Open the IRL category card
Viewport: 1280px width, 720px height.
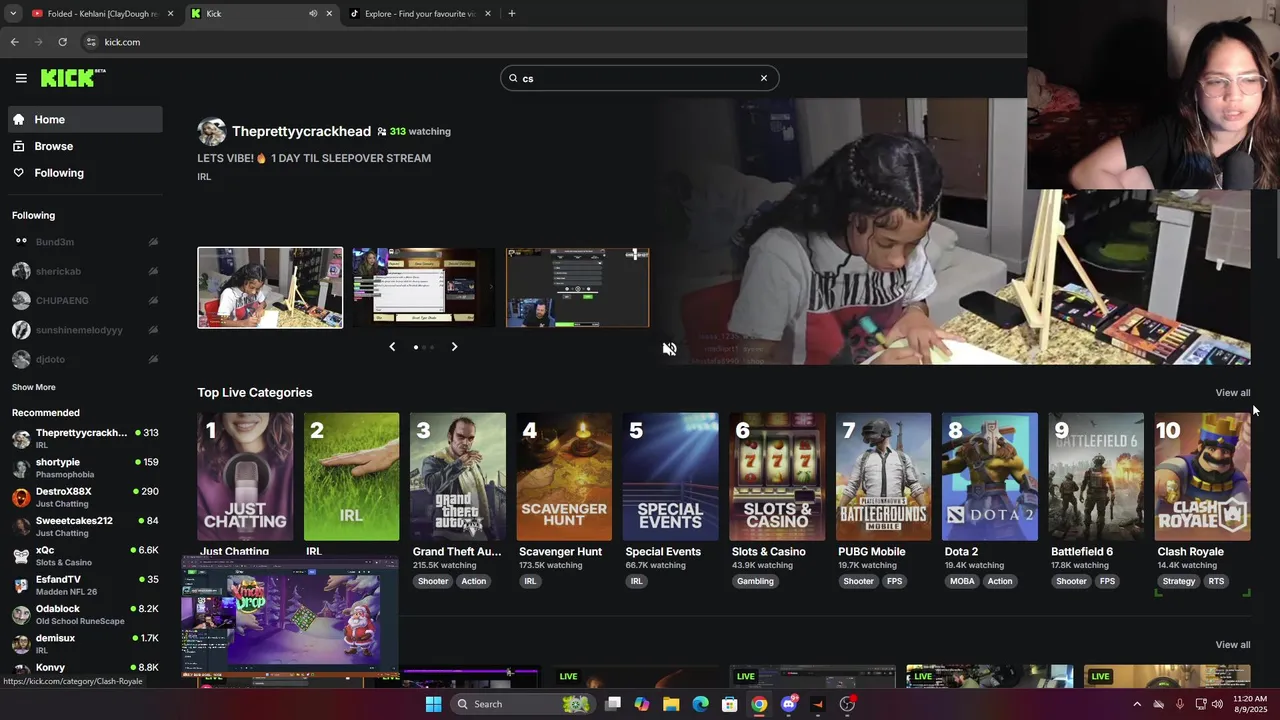point(351,477)
